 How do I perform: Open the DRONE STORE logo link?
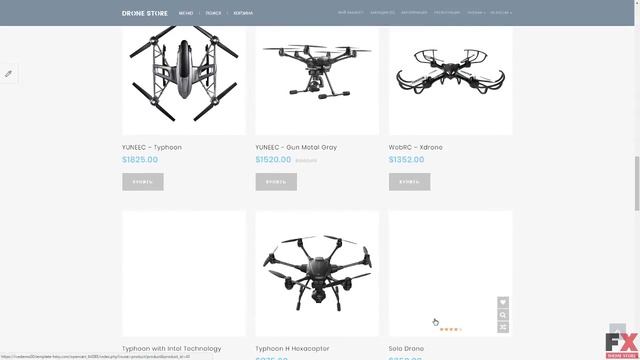tap(144, 13)
